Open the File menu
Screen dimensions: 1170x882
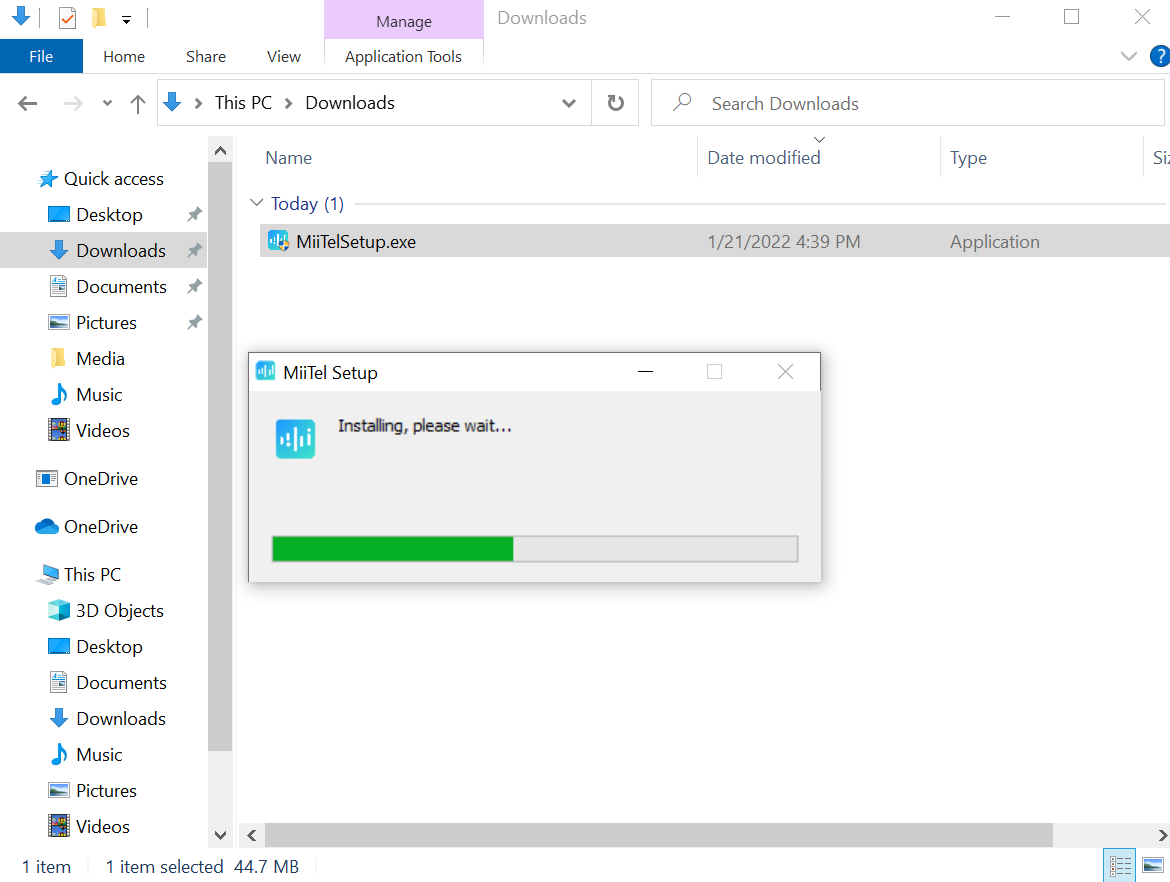[x=41, y=56]
